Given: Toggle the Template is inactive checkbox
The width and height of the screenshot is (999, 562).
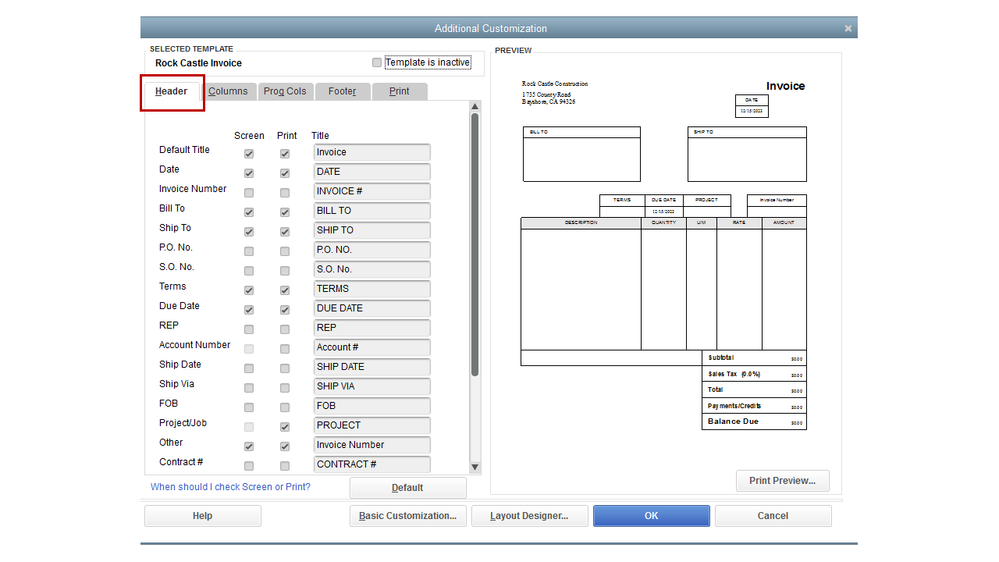Looking at the screenshot, I should [x=377, y=62].
